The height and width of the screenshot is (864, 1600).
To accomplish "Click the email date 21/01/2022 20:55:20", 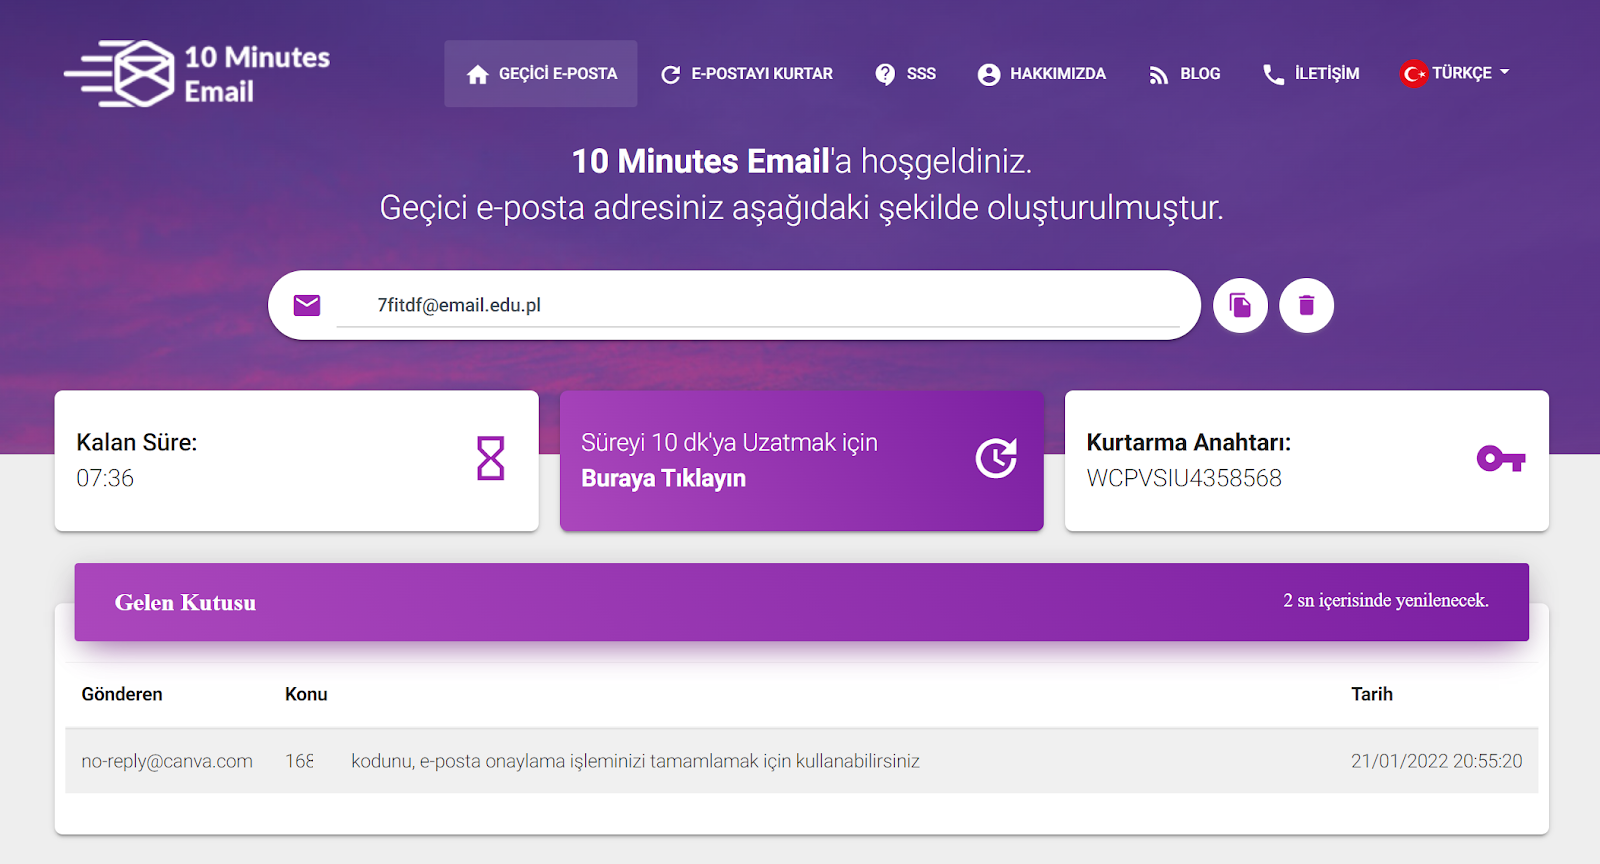I will (1436, 761).
